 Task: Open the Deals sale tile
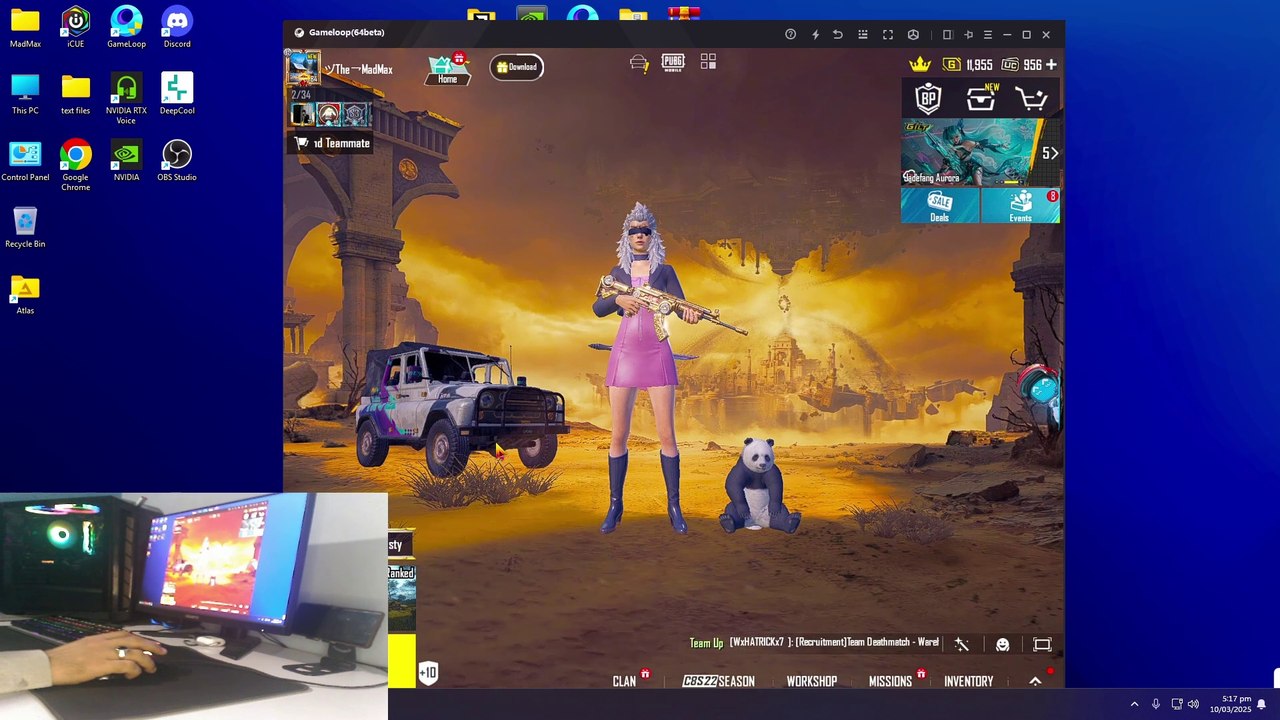(940, 205)
